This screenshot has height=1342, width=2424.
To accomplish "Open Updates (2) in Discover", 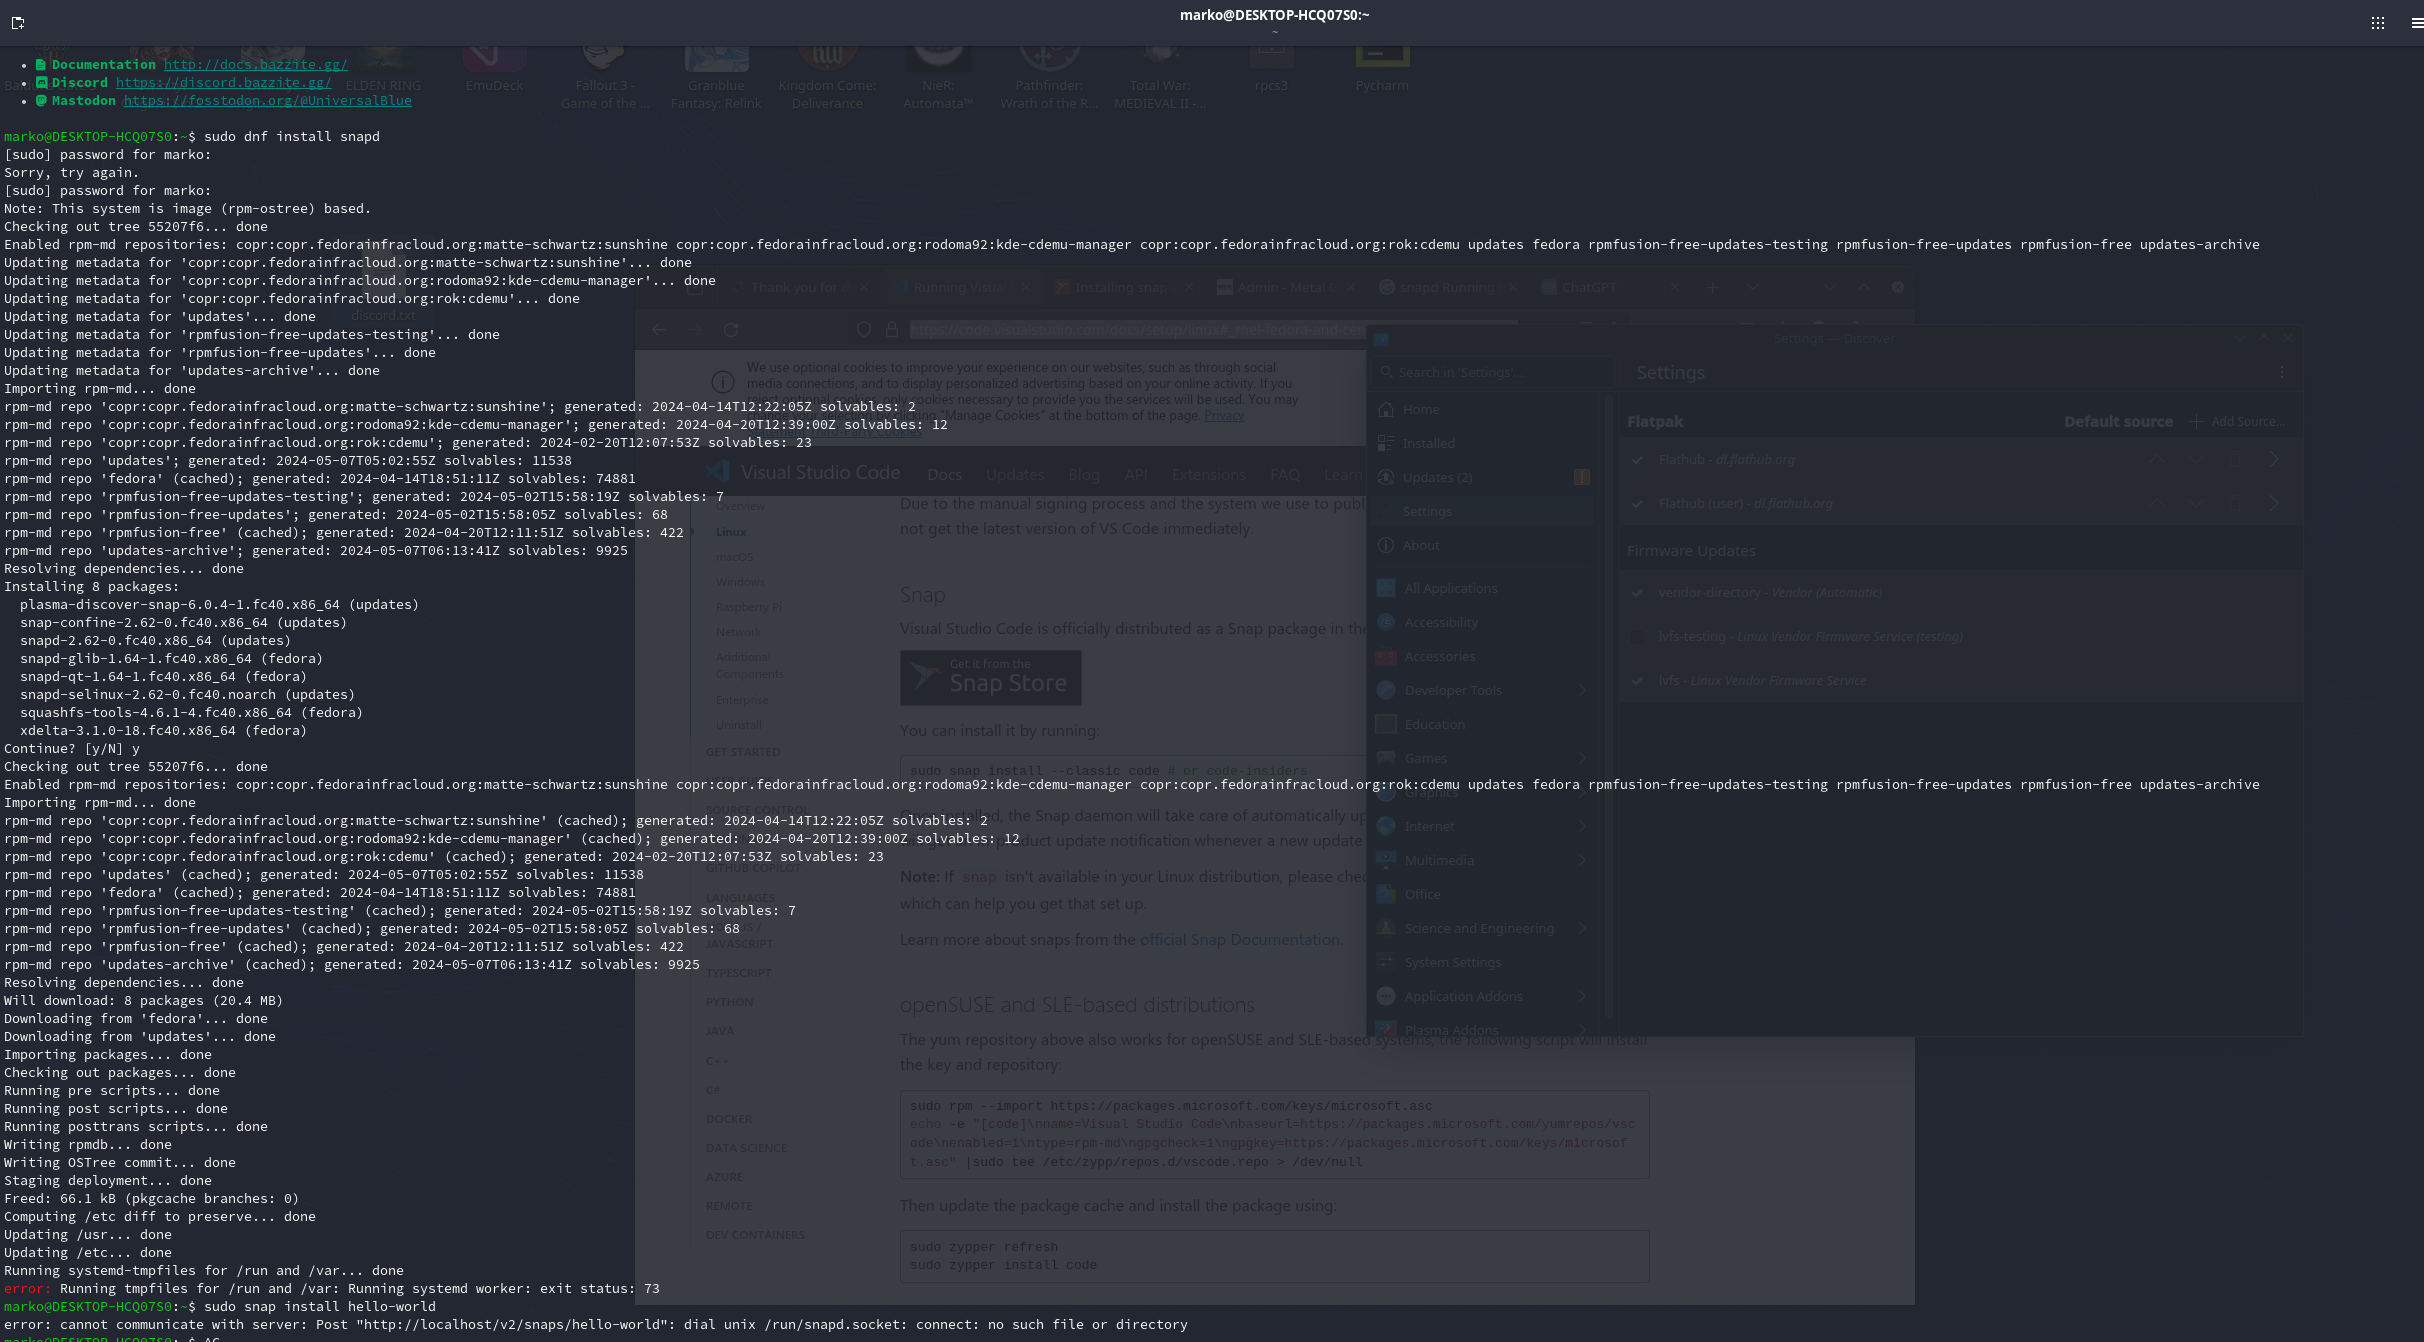I will [1437, 477].
